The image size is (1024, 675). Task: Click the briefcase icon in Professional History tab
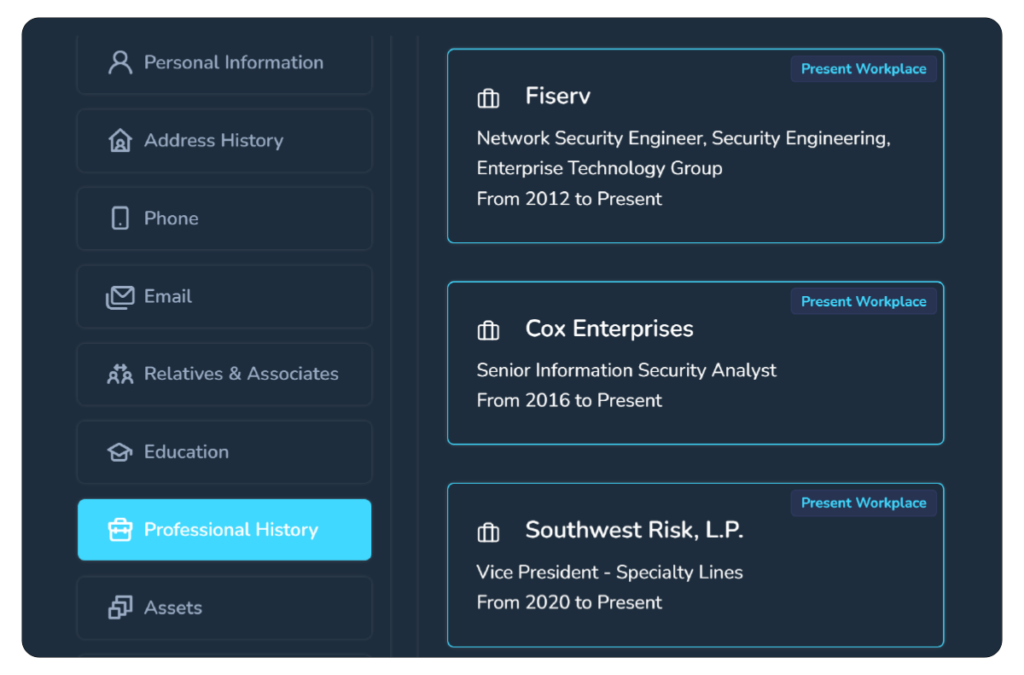click(x=120, y=529)
